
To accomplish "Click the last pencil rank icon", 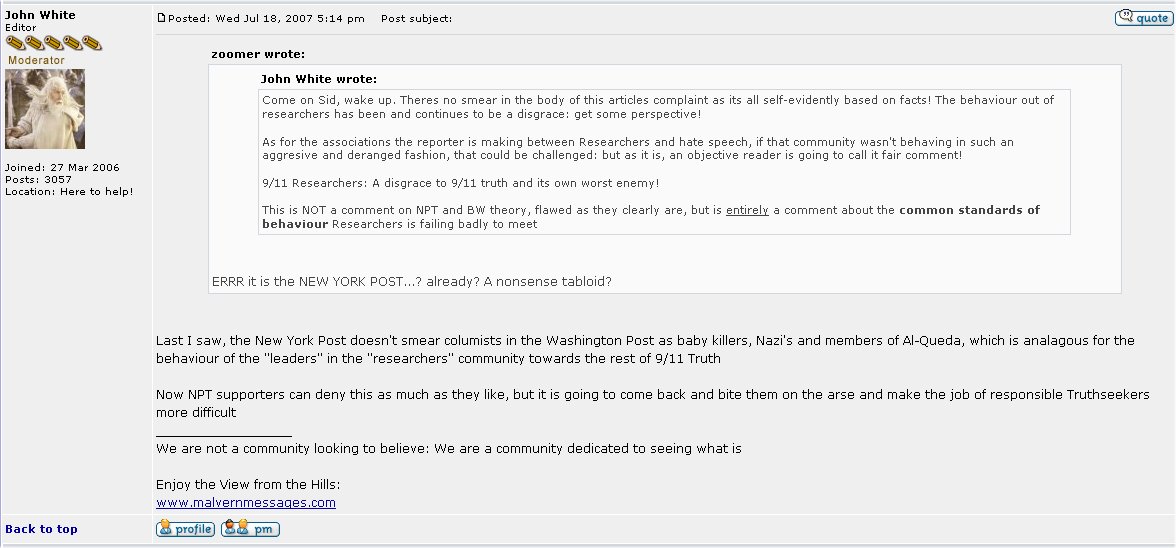I will 92,43.
